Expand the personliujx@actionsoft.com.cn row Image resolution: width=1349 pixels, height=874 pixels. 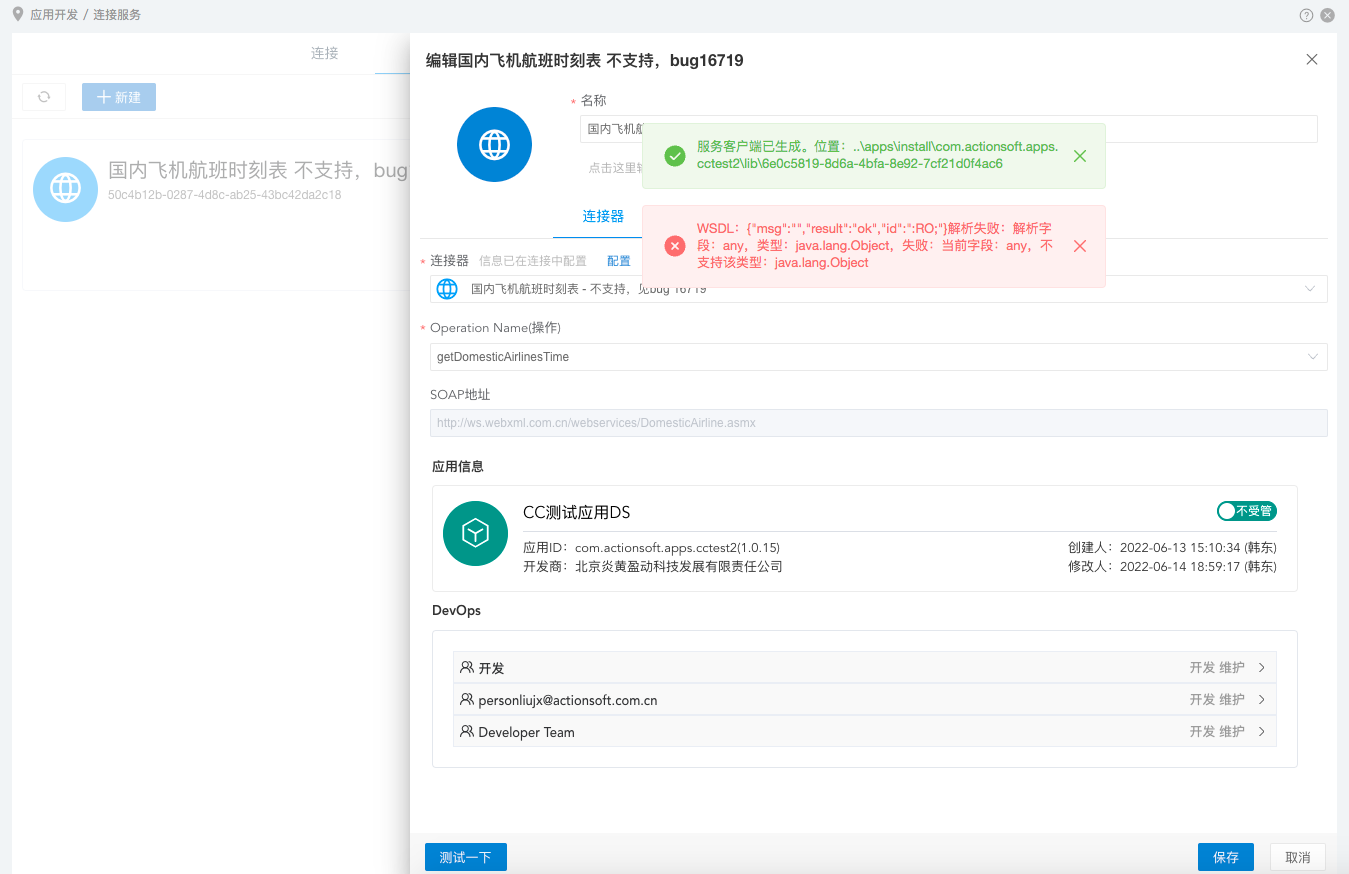tap(1262, 700)
